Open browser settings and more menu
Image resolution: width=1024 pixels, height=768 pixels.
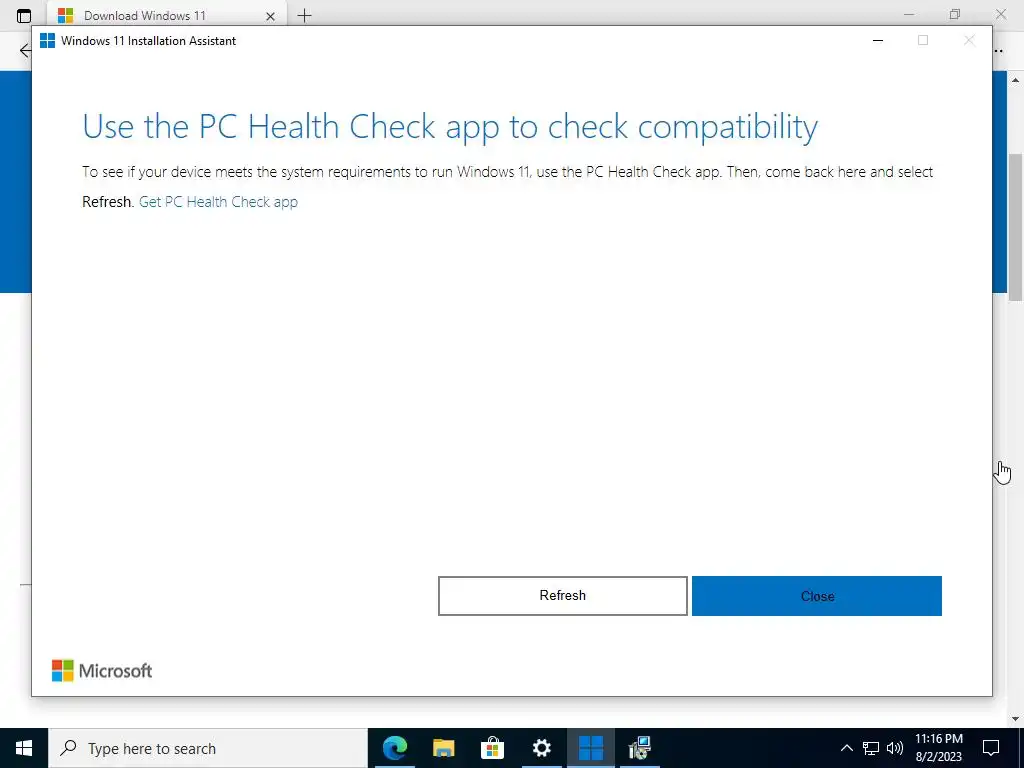point(999,50)
